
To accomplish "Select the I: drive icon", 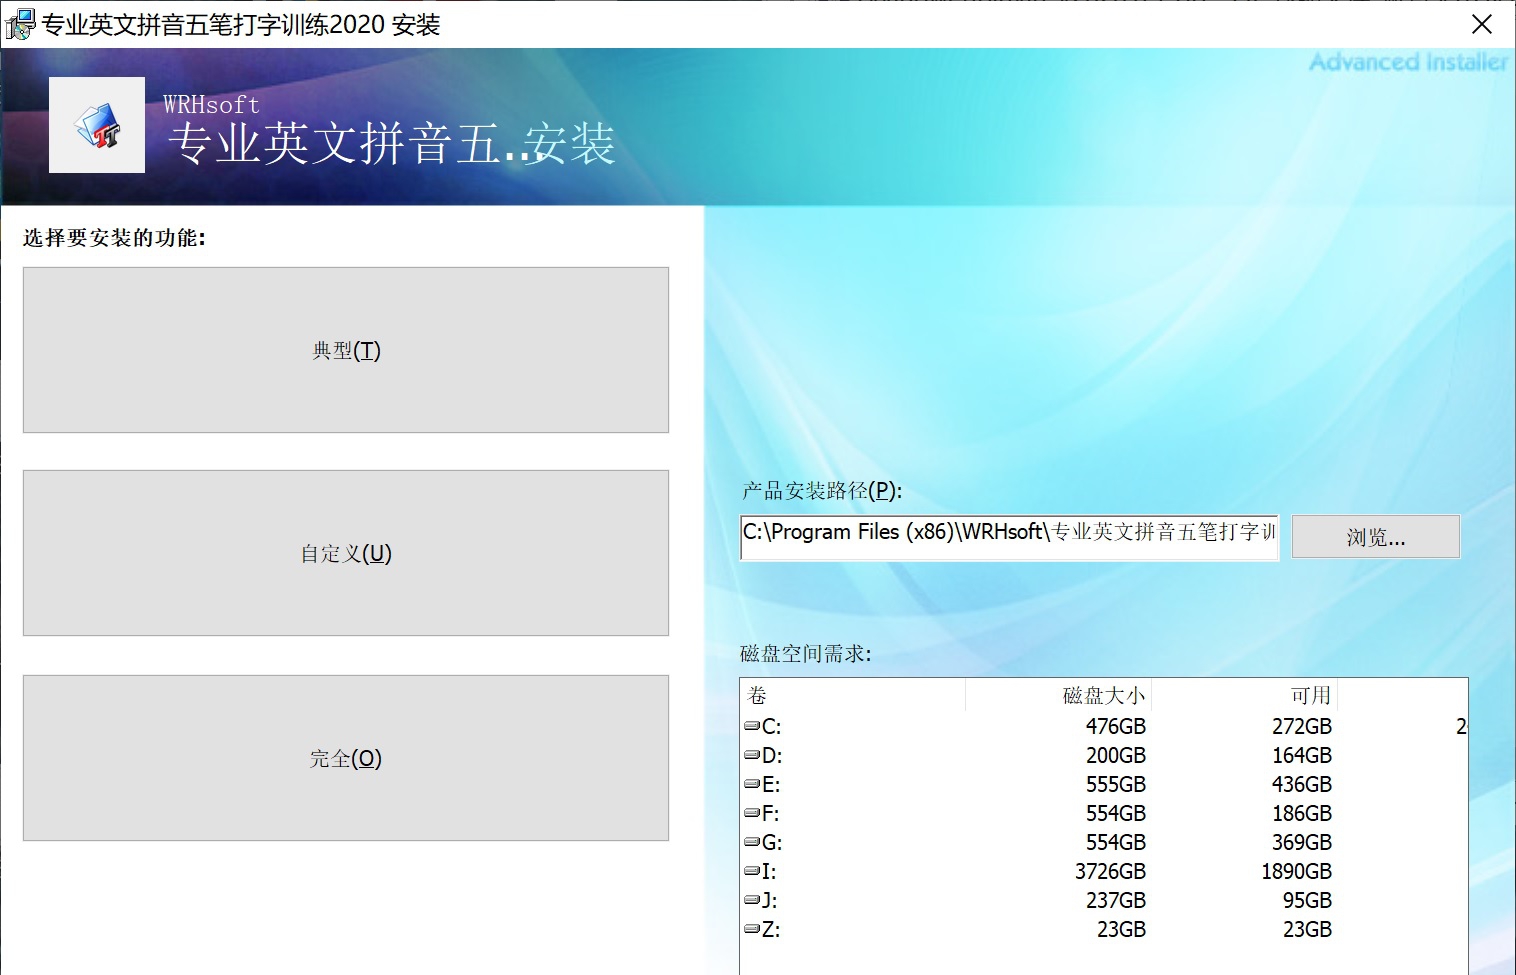I will pos(750,871).
